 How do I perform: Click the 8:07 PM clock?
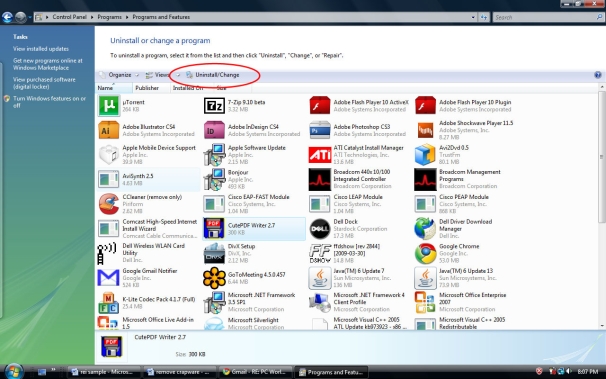588,372
